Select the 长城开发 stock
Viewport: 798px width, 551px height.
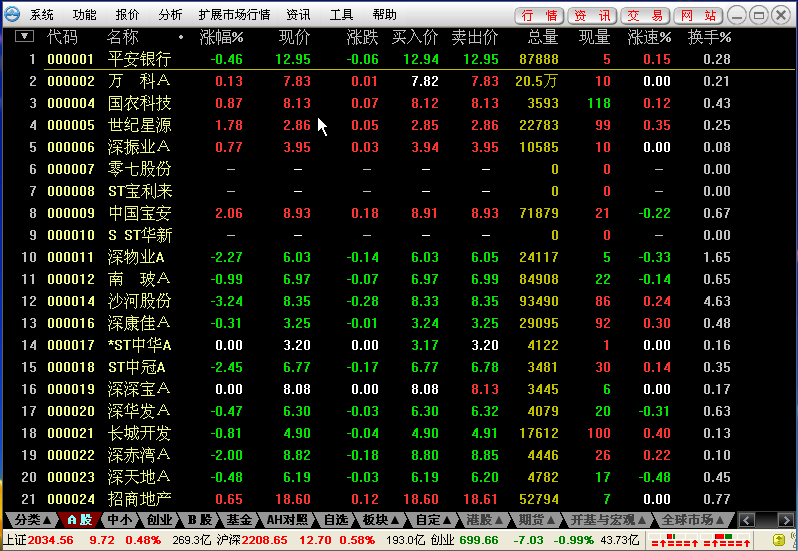coord(399,433)
